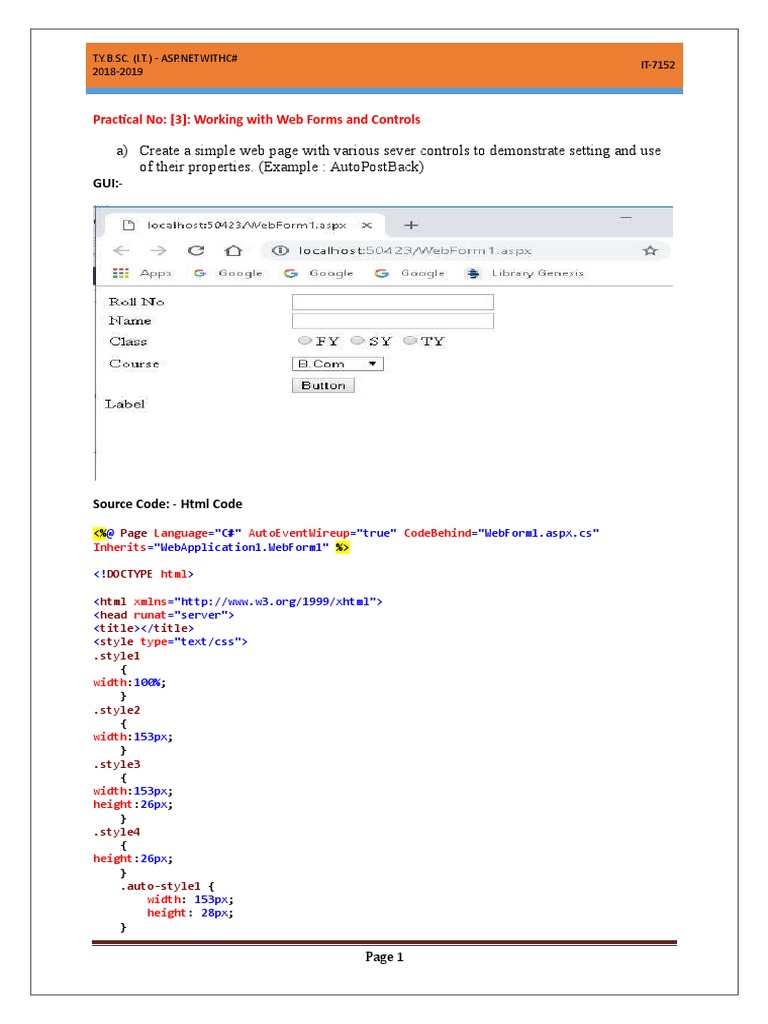
Task: Click the .style3 code line
Action: click(116, 764)
